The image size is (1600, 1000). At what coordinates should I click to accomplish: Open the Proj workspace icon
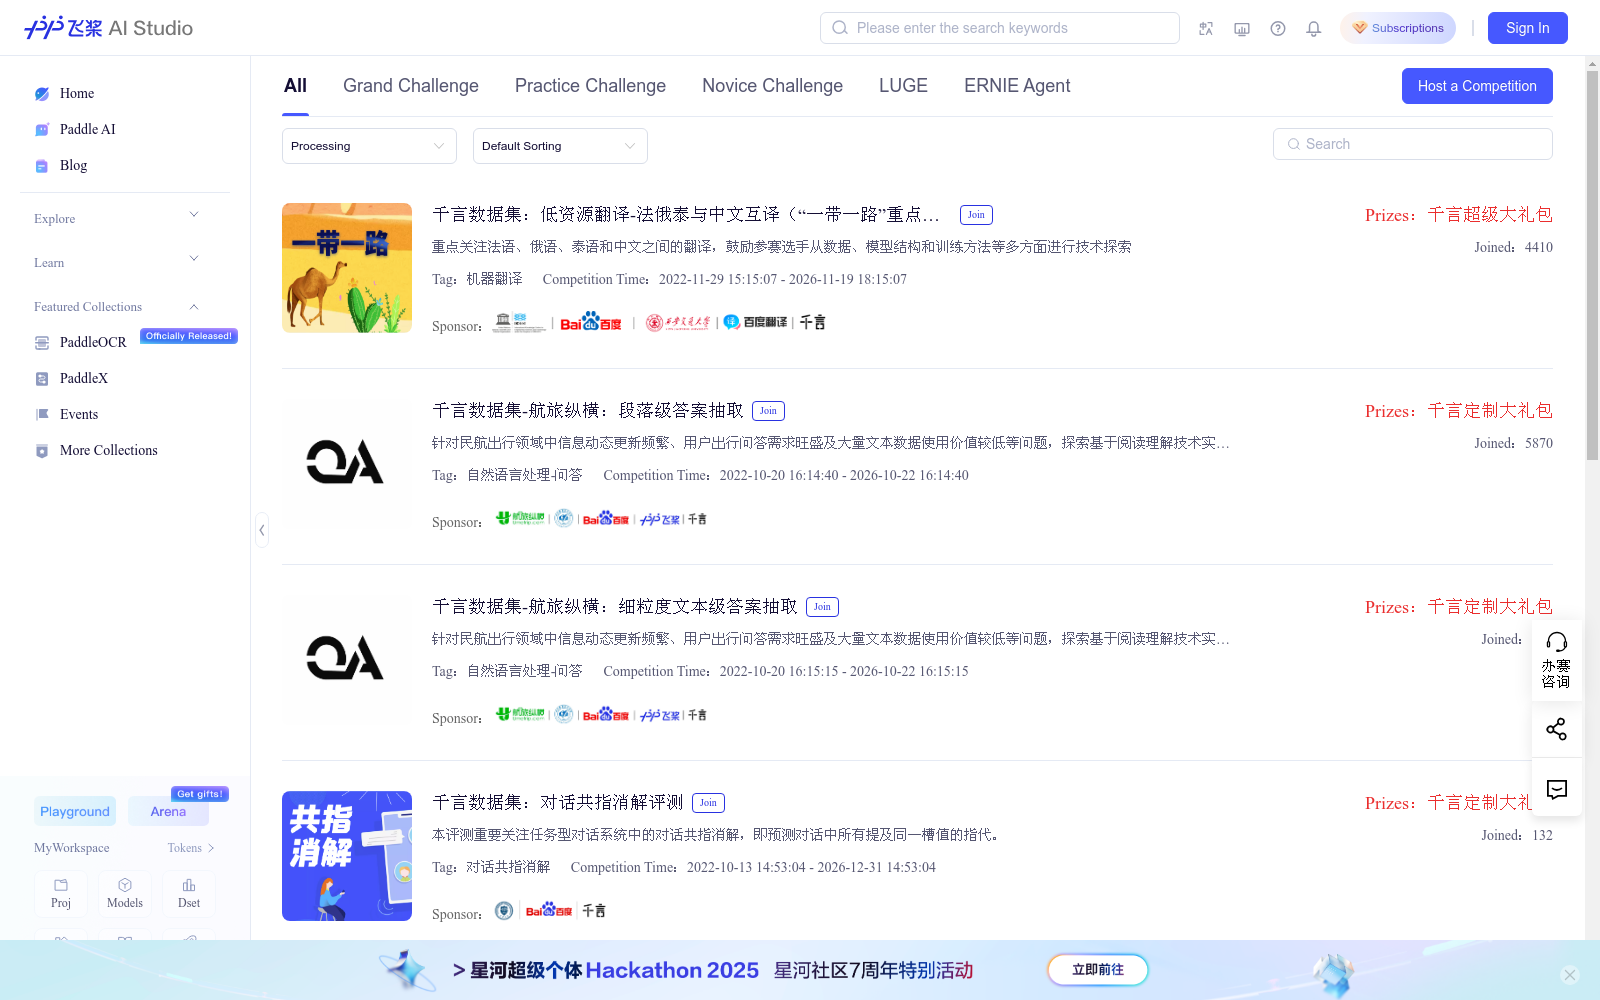(x=61, y=893)
